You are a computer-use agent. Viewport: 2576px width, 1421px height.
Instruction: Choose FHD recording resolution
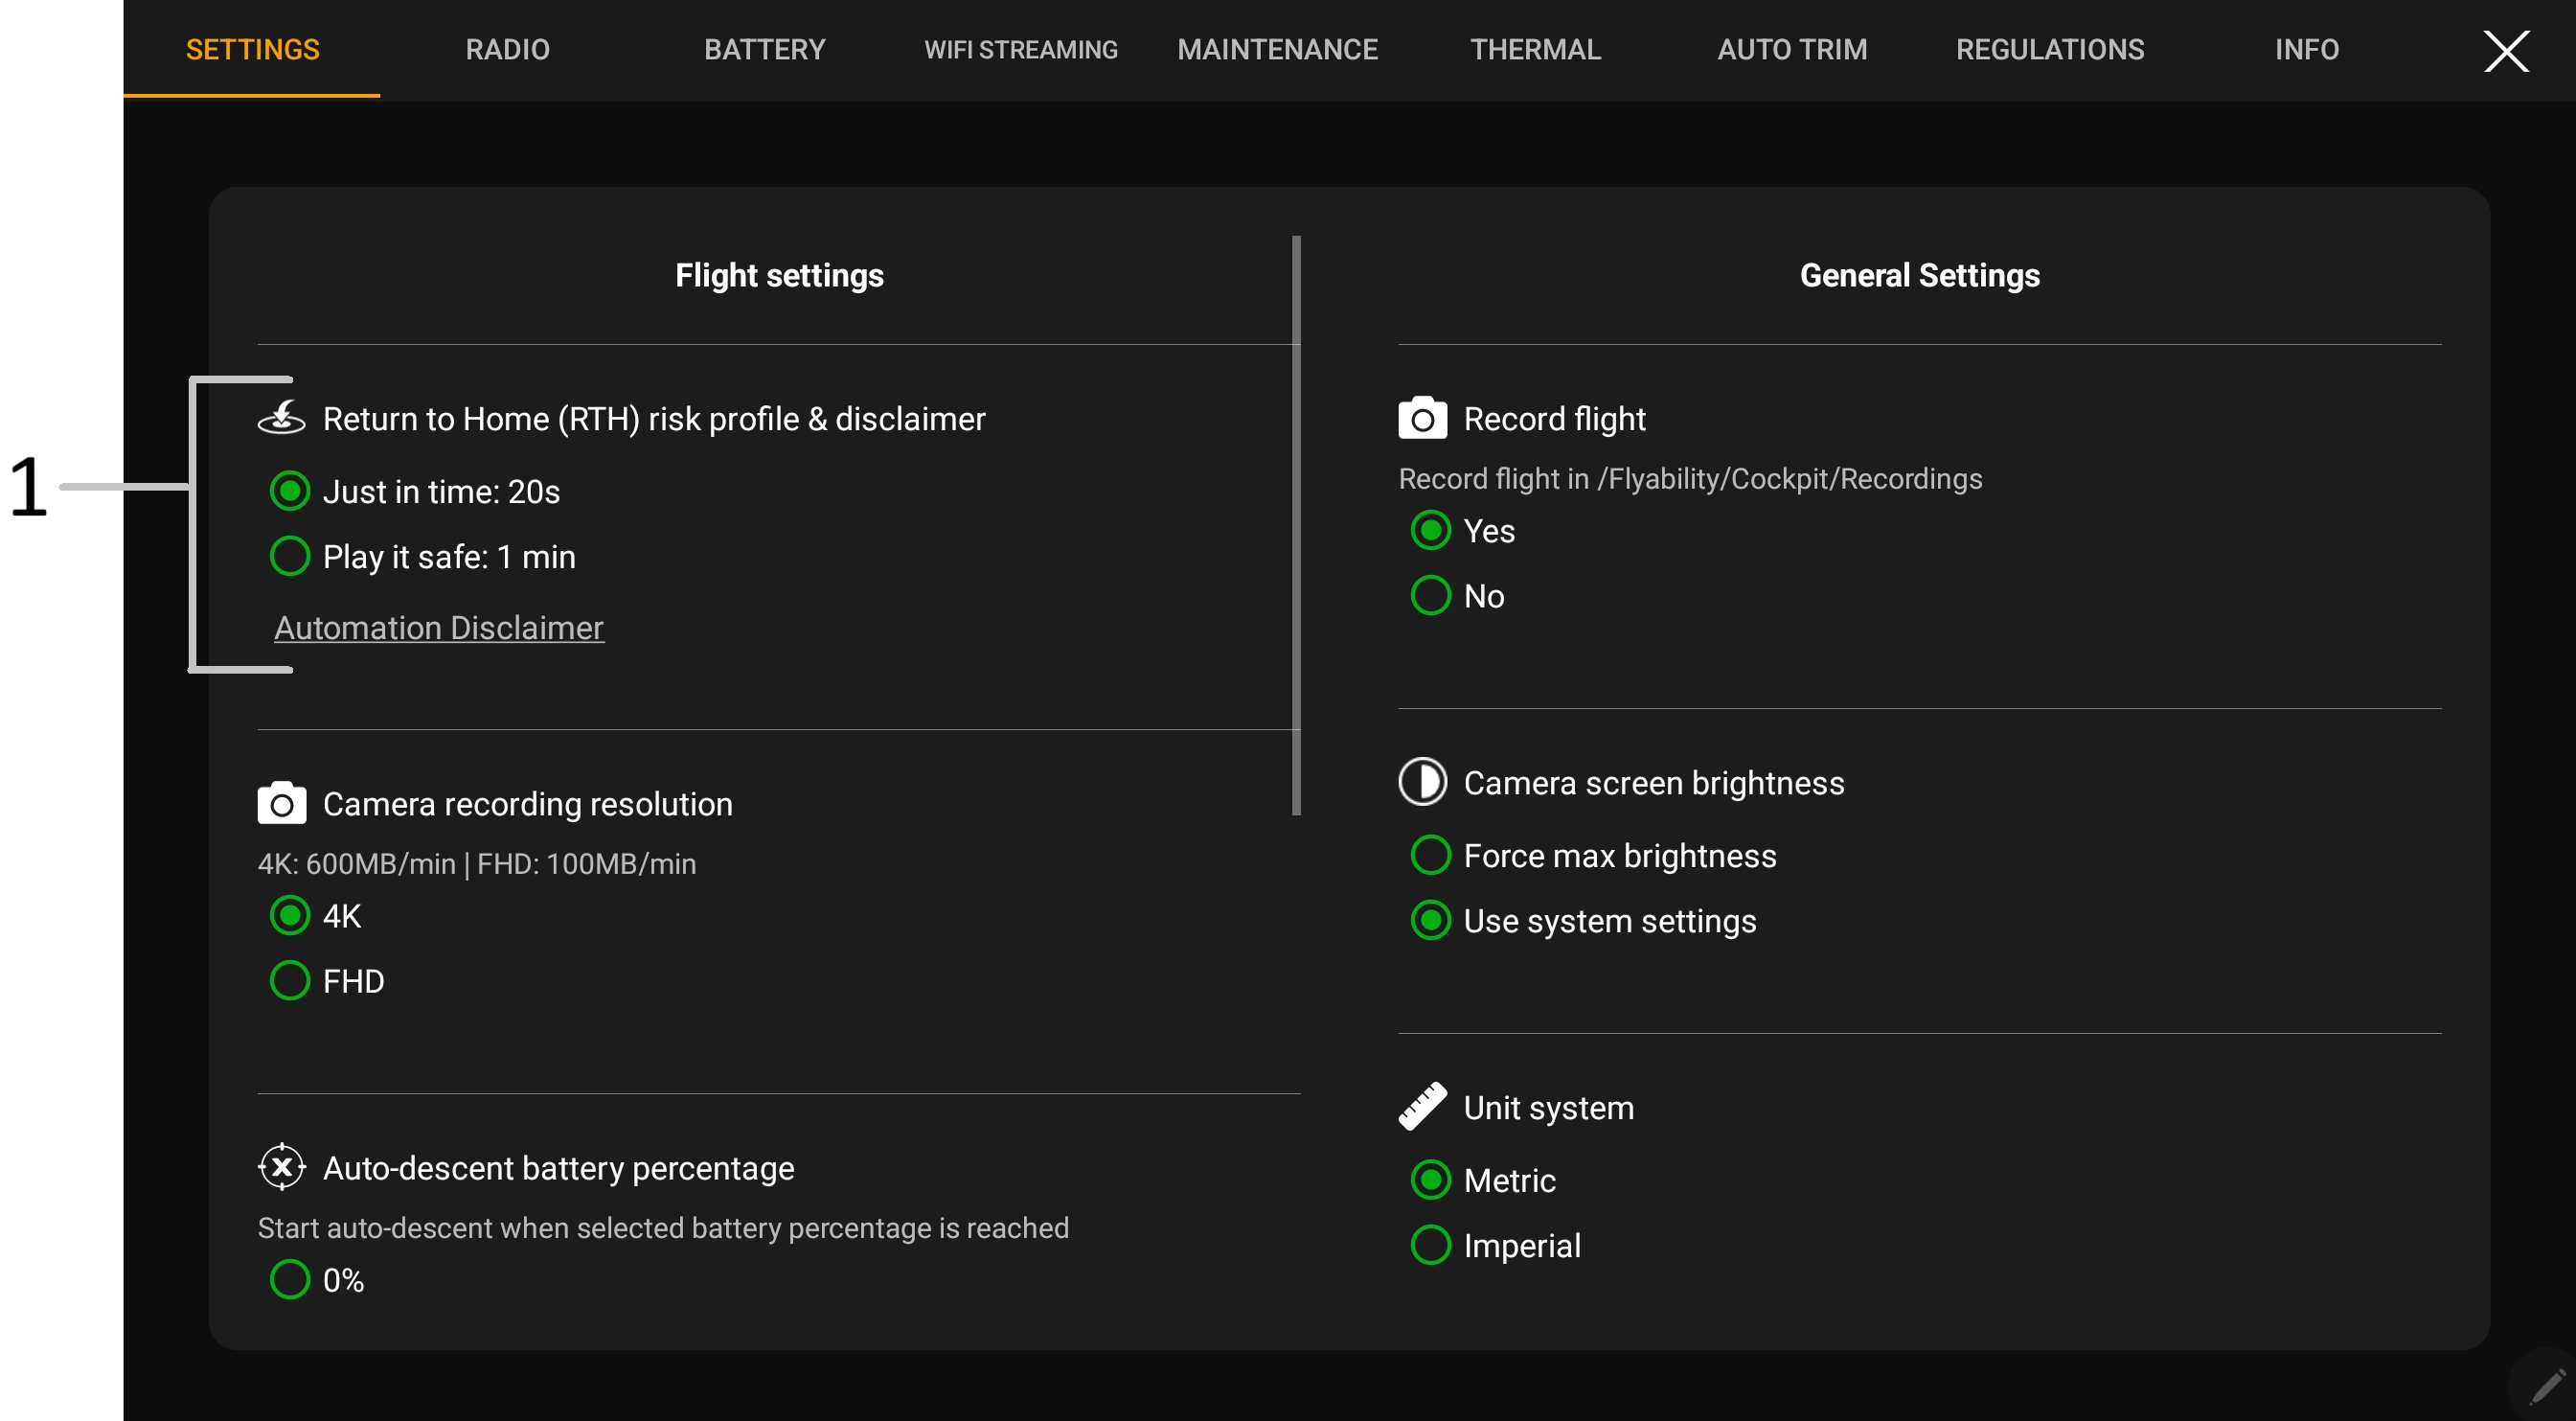[290, 981]
